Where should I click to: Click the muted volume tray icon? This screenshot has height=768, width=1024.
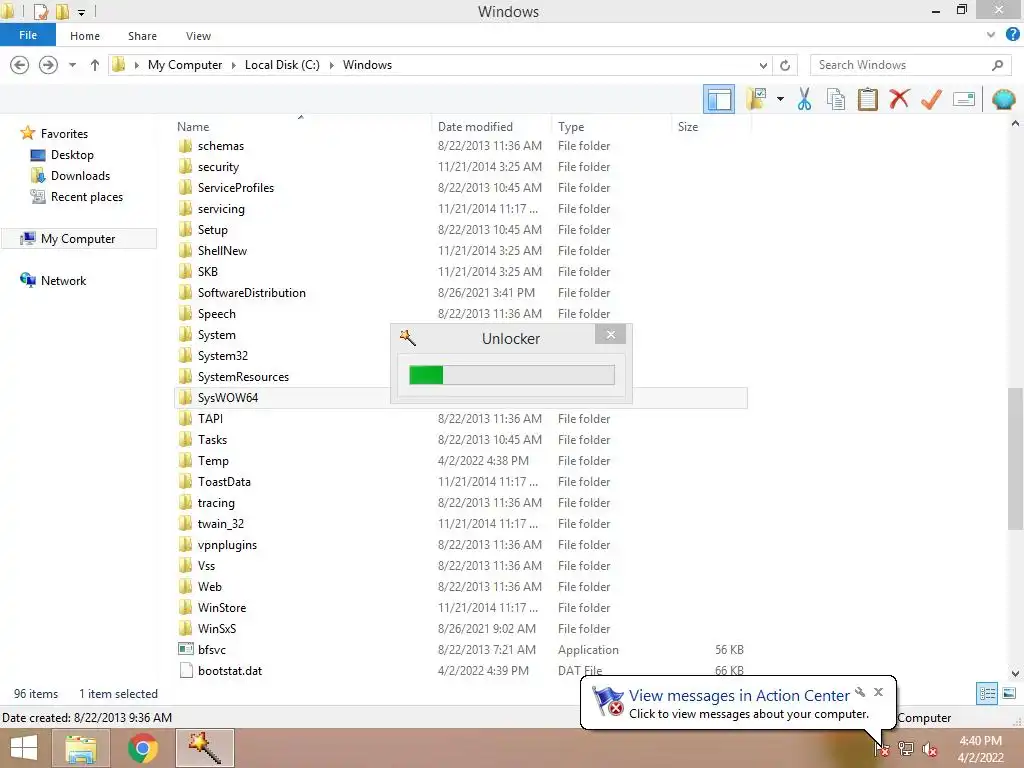(x=929, y=749)
